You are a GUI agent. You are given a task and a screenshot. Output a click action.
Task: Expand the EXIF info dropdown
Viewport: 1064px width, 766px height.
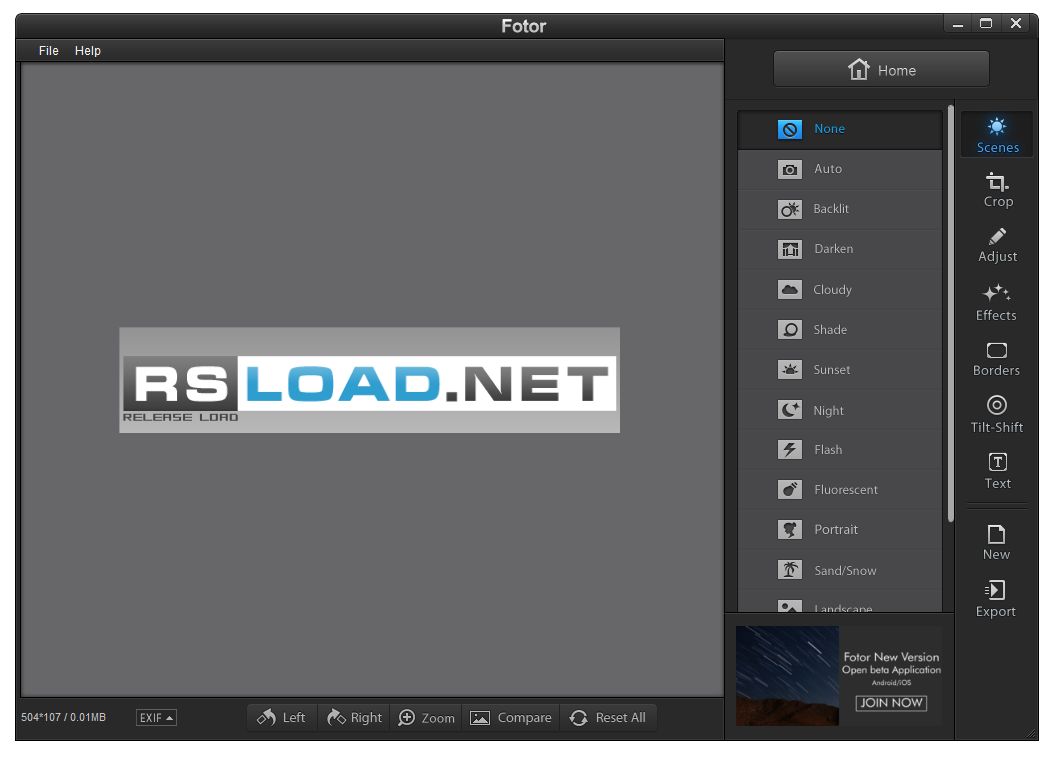pyautogui.click(x=156, y=717)
